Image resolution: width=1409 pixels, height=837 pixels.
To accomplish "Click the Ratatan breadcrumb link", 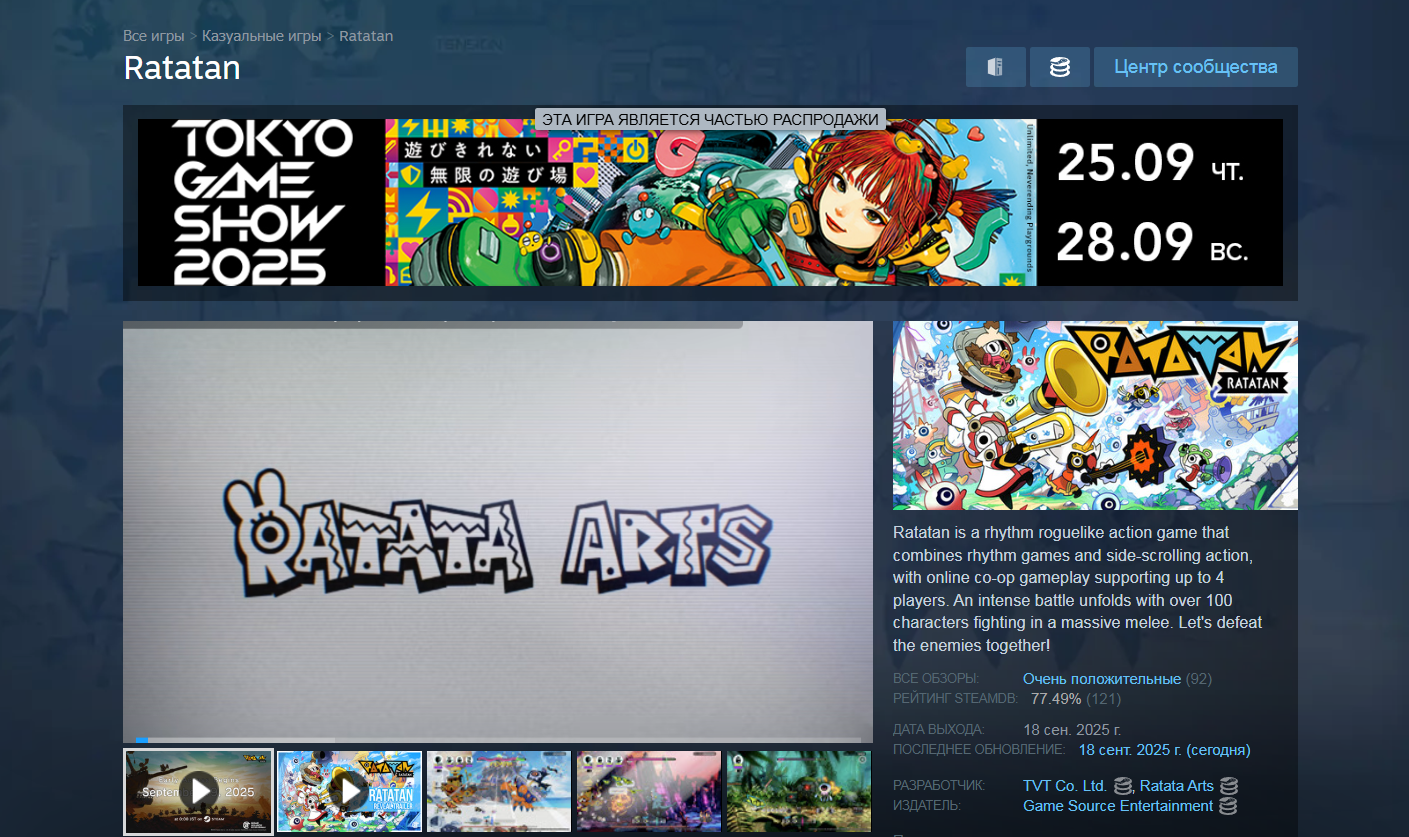I will click(x=366, y=36).
